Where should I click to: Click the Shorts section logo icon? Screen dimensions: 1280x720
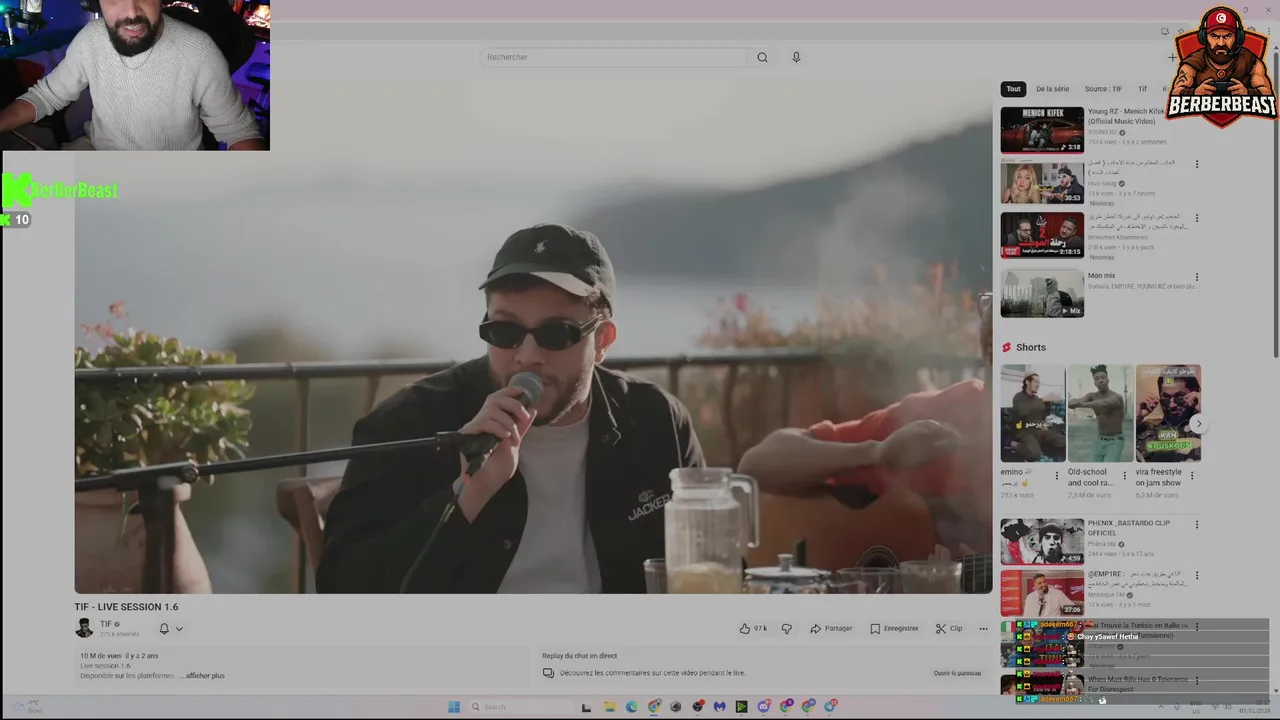click(x=1007, y=347)
